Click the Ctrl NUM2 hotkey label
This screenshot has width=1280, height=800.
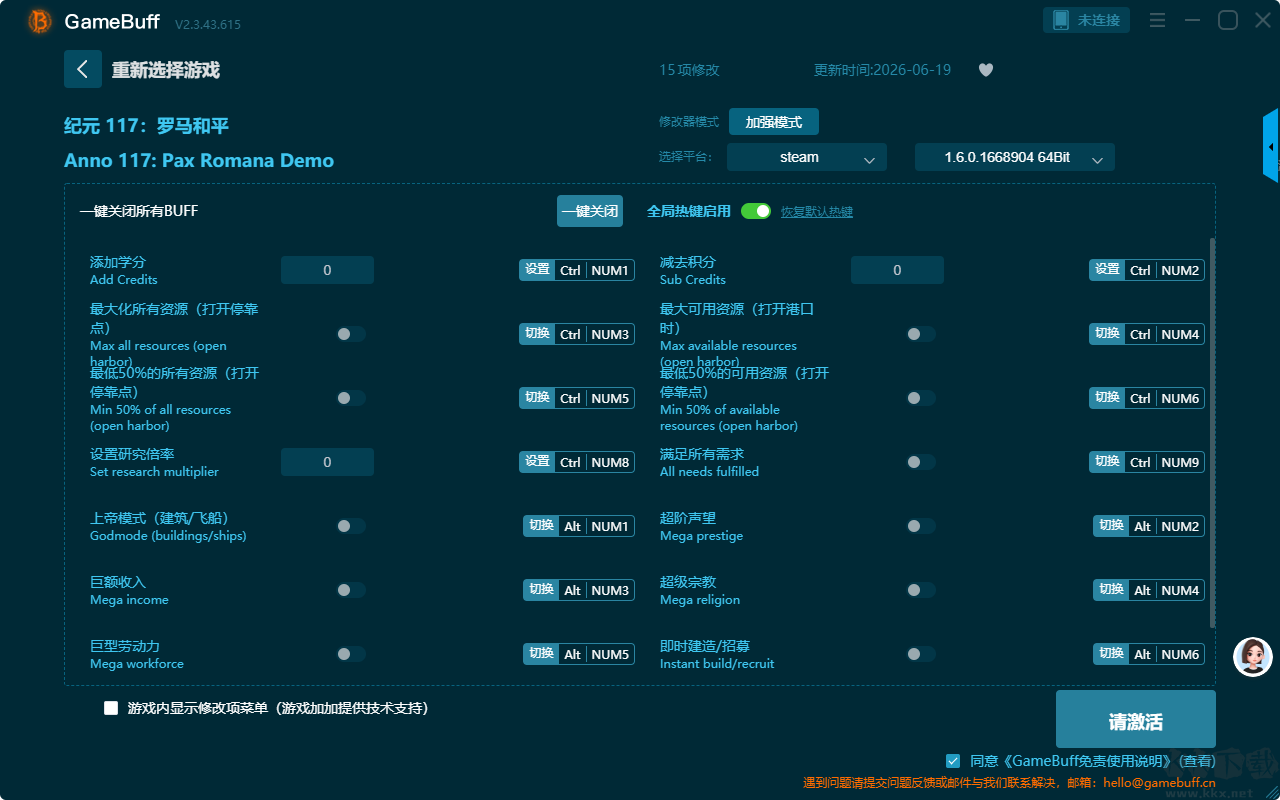click(x=1165, y=270)
